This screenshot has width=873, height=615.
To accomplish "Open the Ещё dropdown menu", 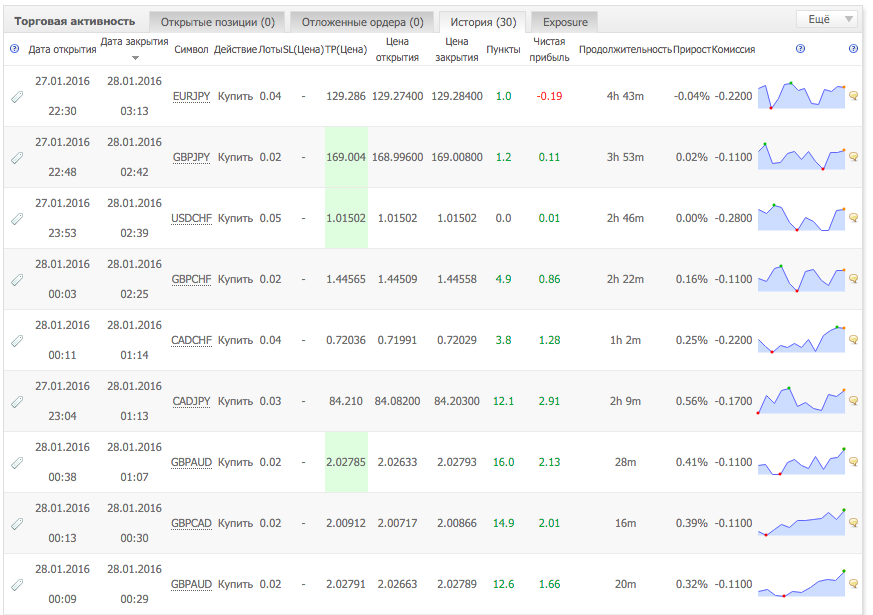I will [x=827, y=19].
